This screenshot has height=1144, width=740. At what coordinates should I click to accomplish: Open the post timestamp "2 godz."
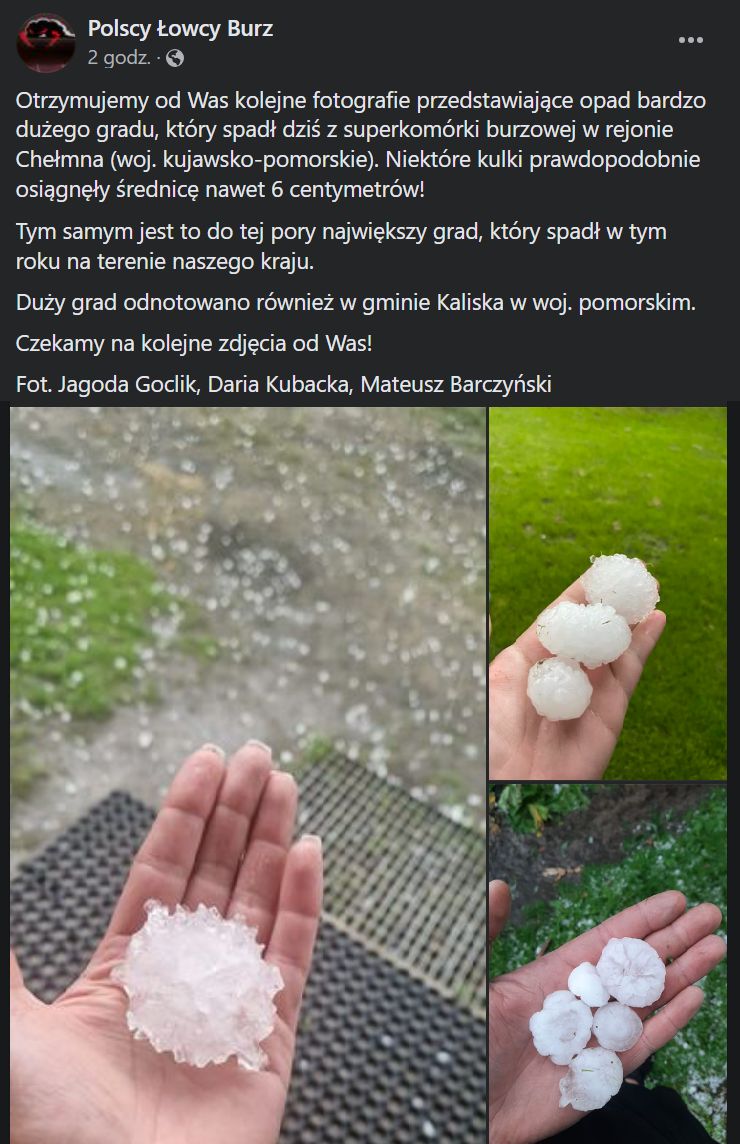click(119, 58)
